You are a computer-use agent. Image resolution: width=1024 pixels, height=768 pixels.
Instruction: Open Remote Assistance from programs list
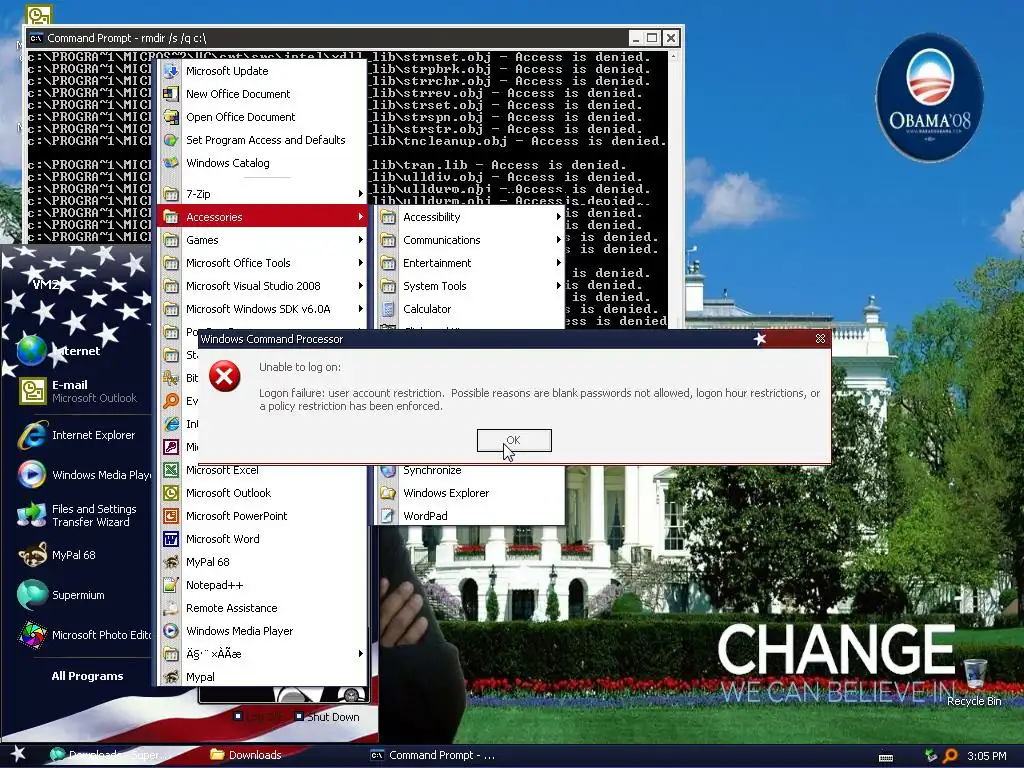(263, 608)
